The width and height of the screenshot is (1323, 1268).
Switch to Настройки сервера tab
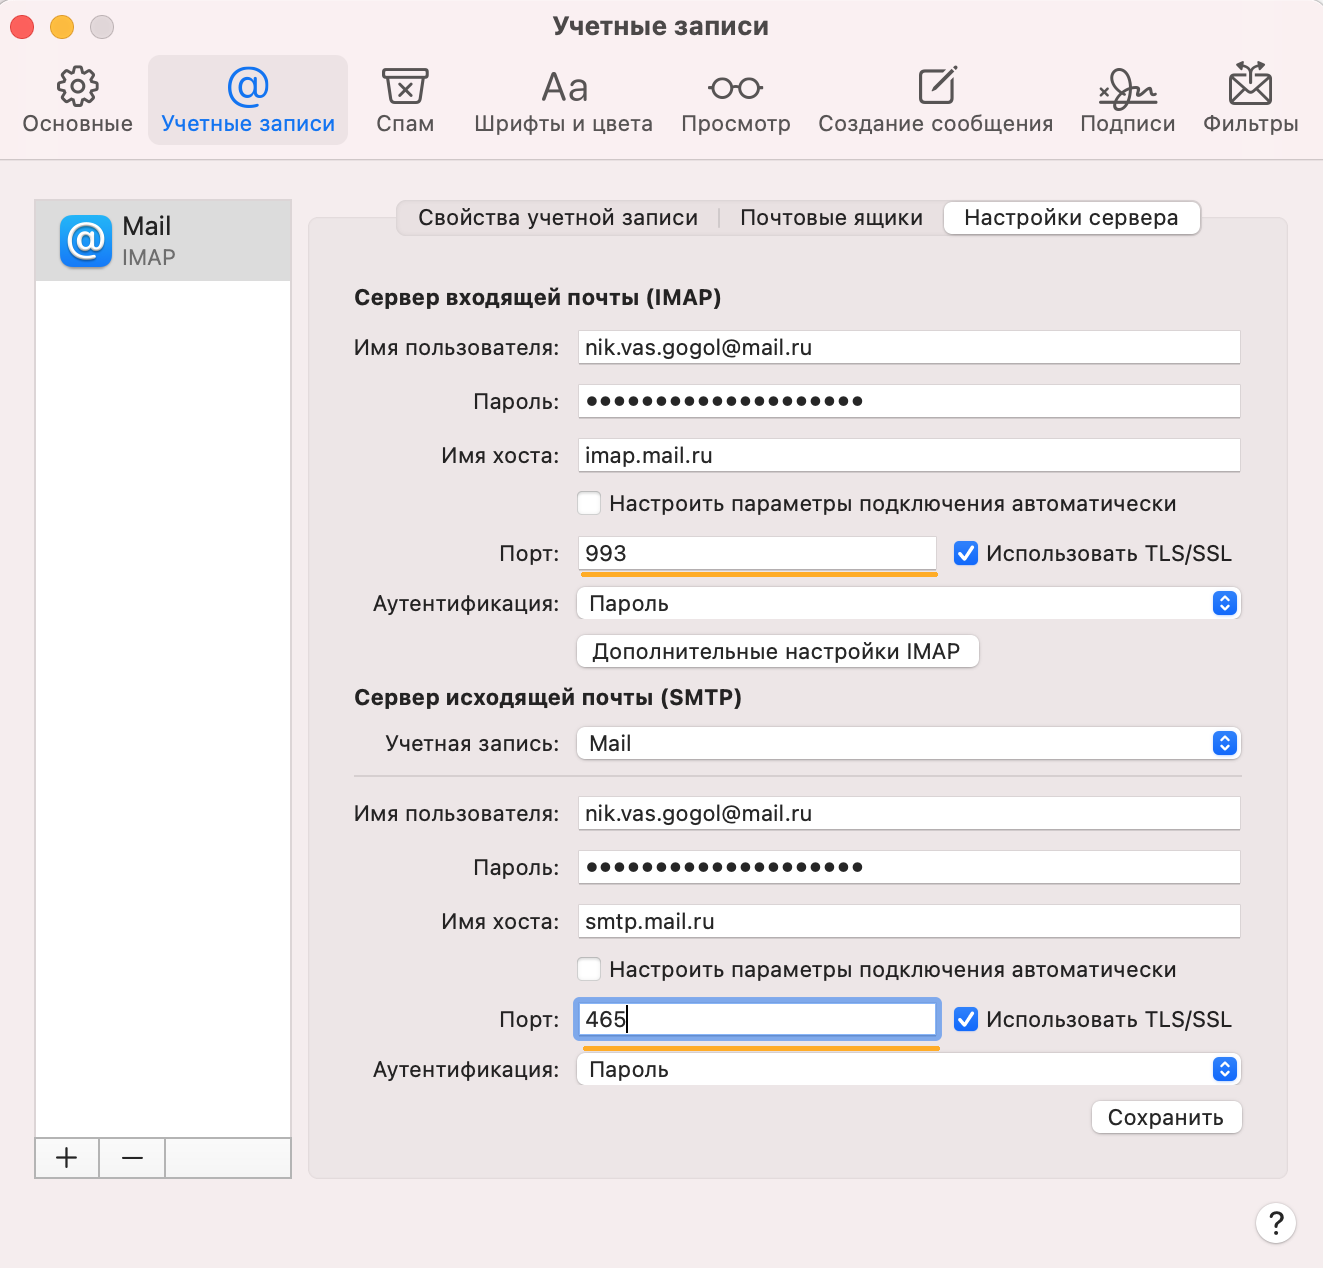pyautogui.click(x=1071, y=218)
